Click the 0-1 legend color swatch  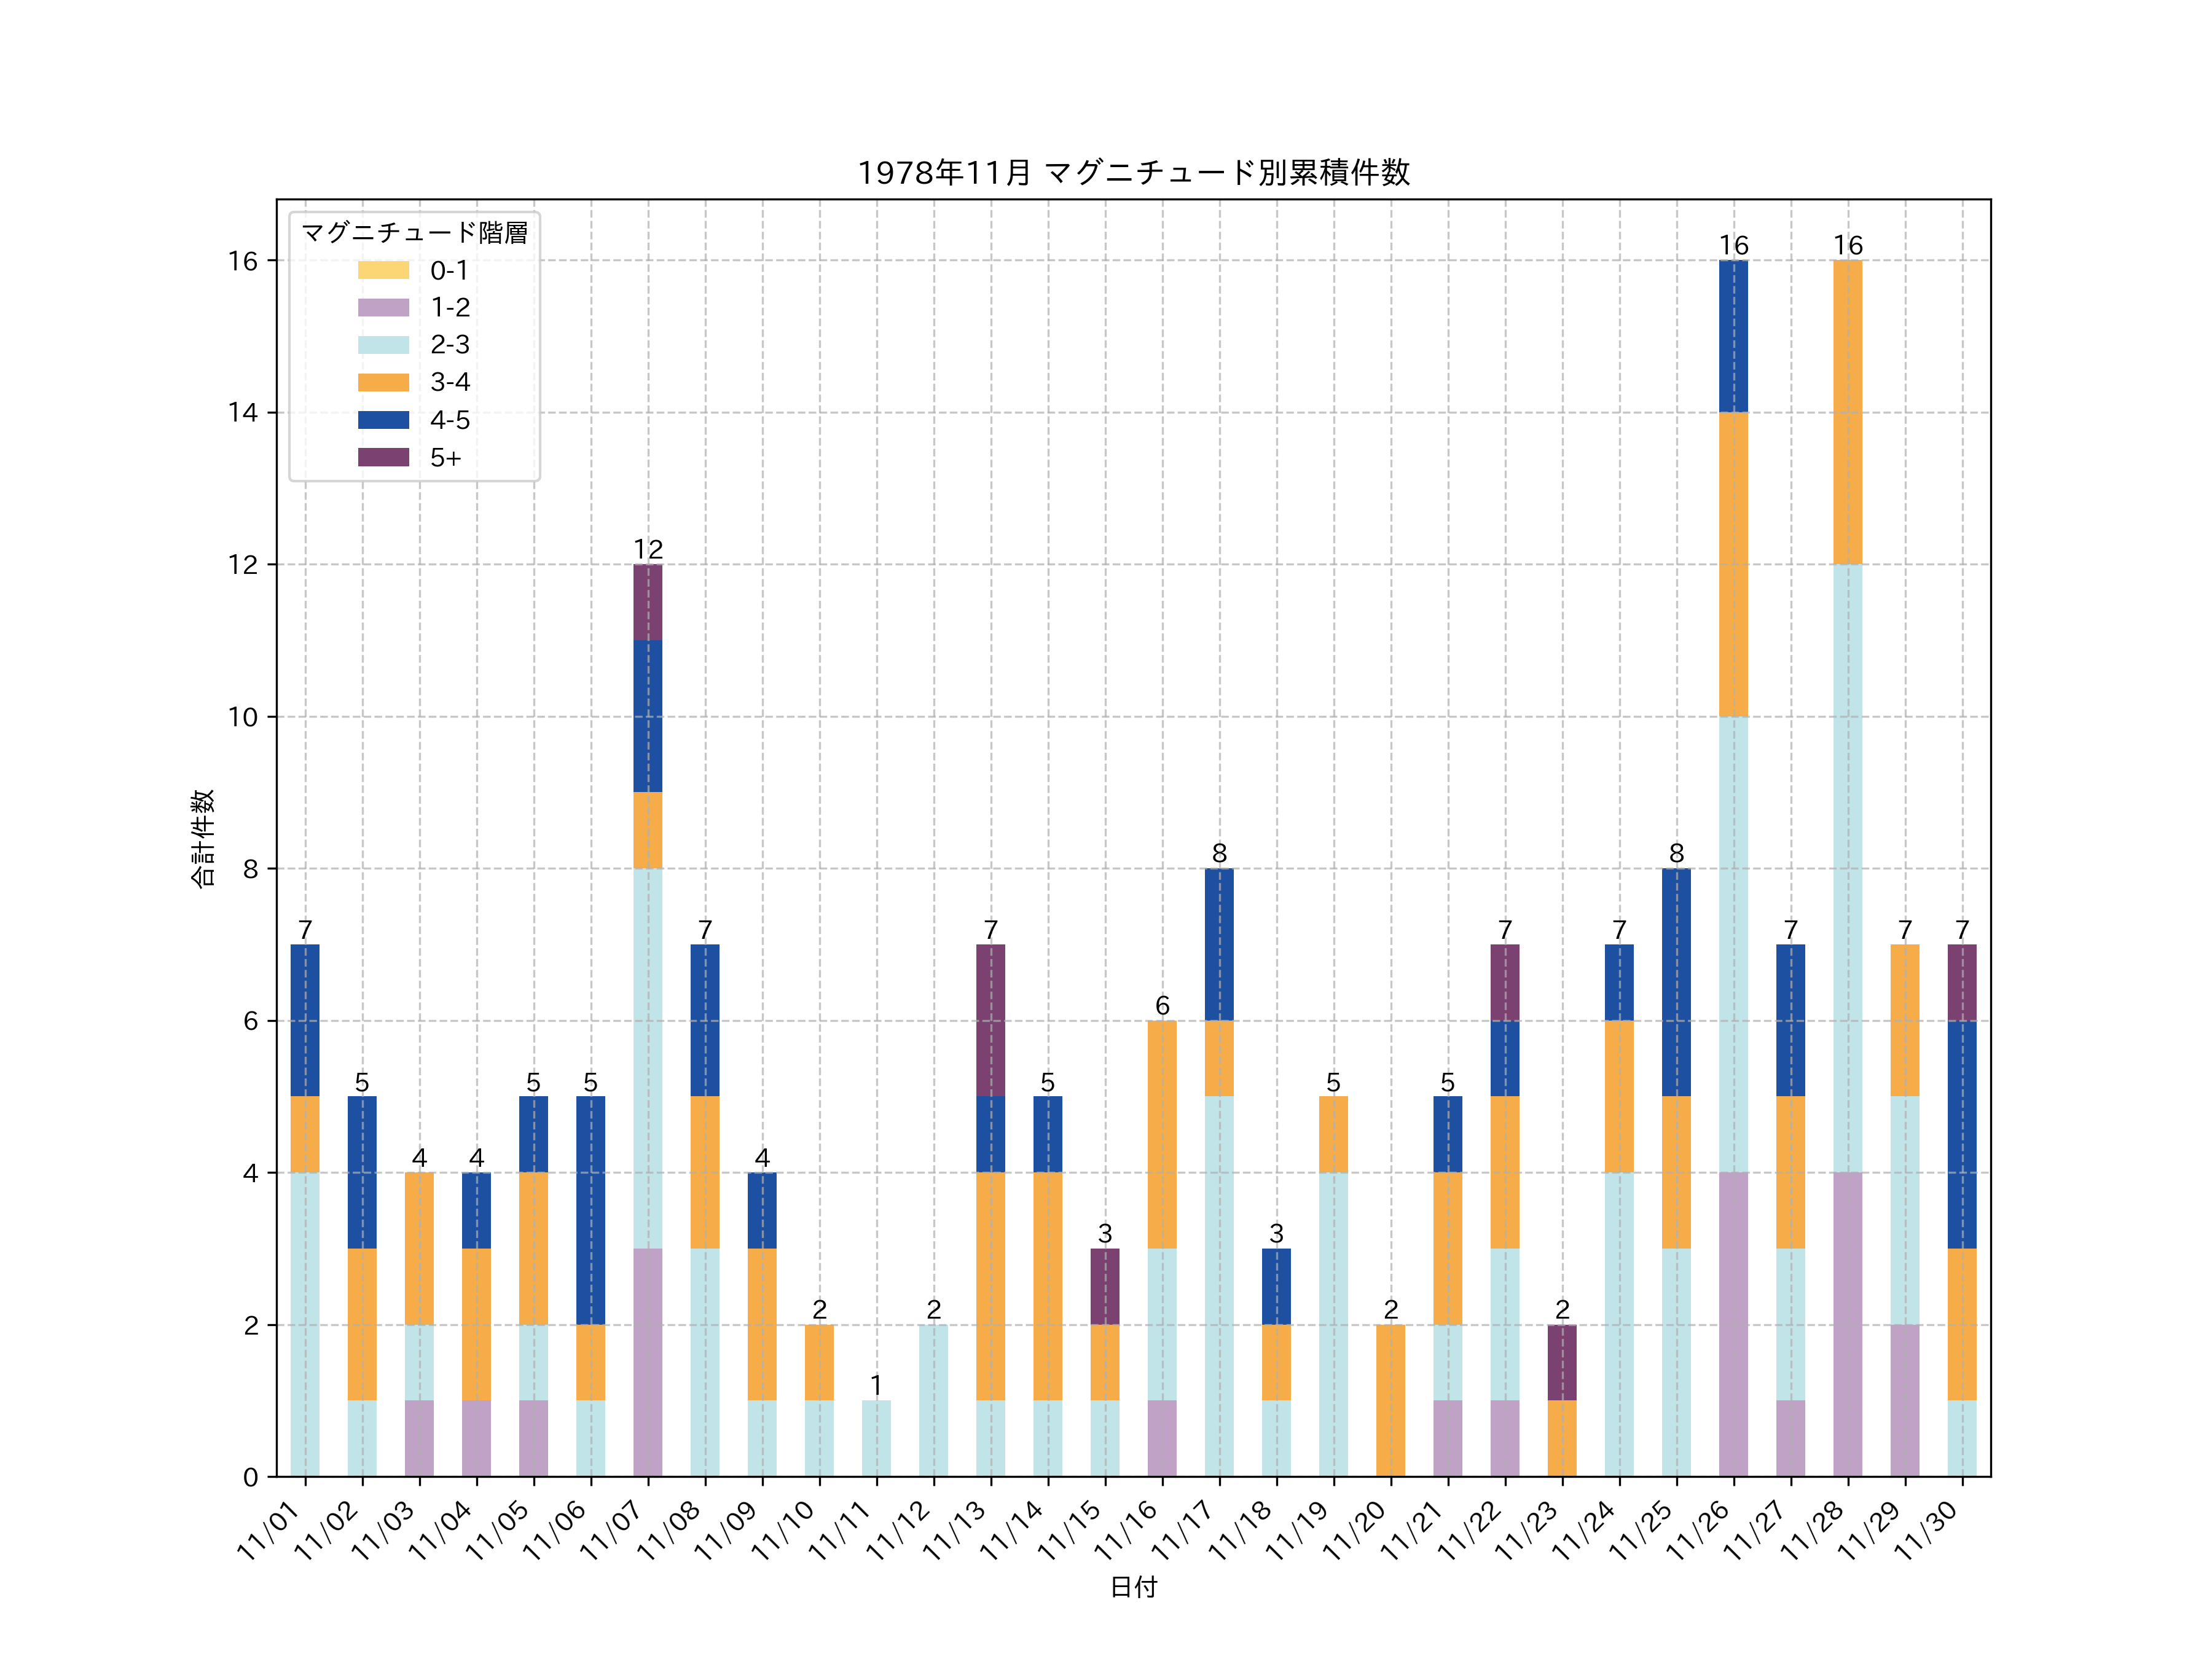[383, 270]
